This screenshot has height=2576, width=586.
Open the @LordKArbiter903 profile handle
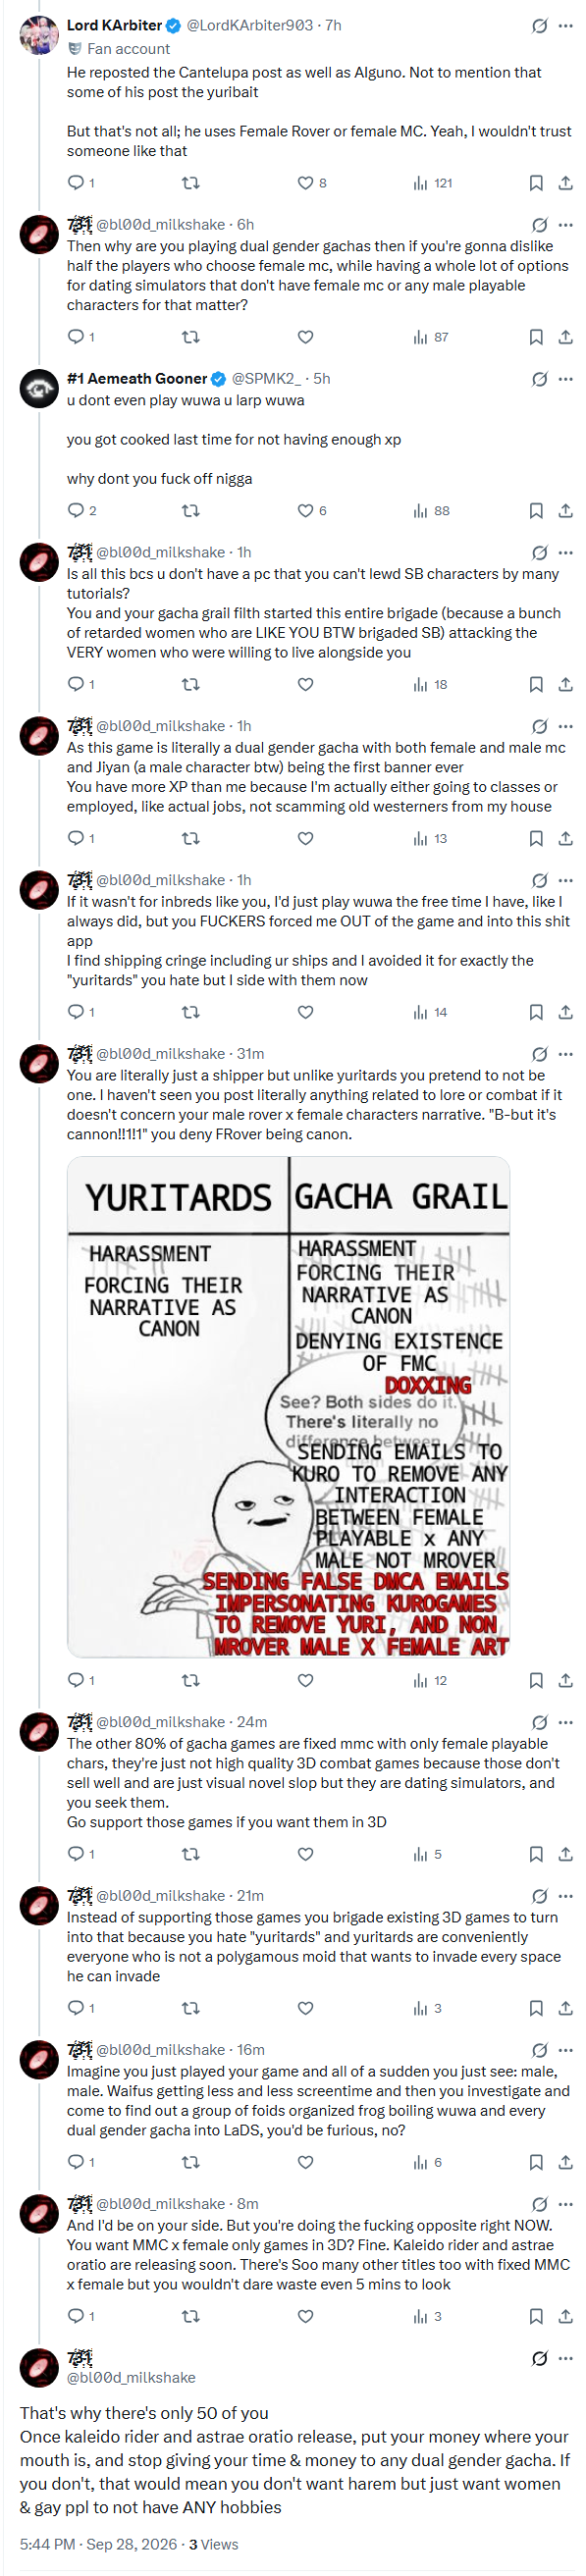click(x=250, y=25)
